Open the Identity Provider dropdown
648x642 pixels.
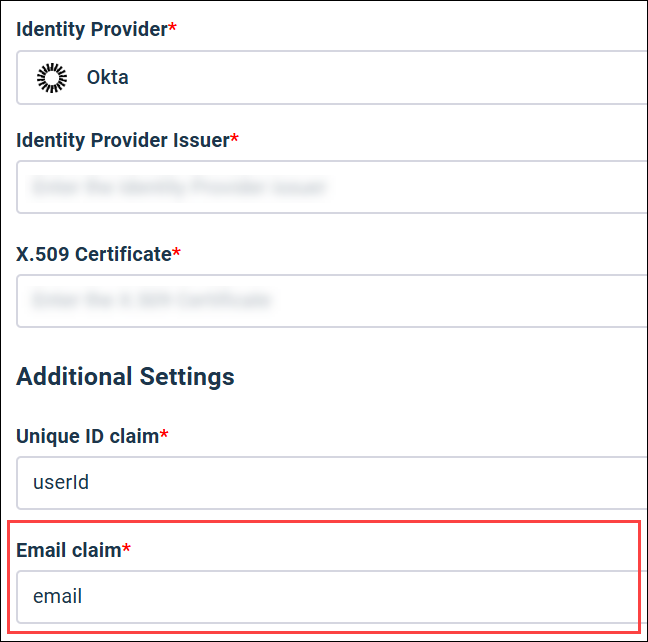tap(330, 77)
